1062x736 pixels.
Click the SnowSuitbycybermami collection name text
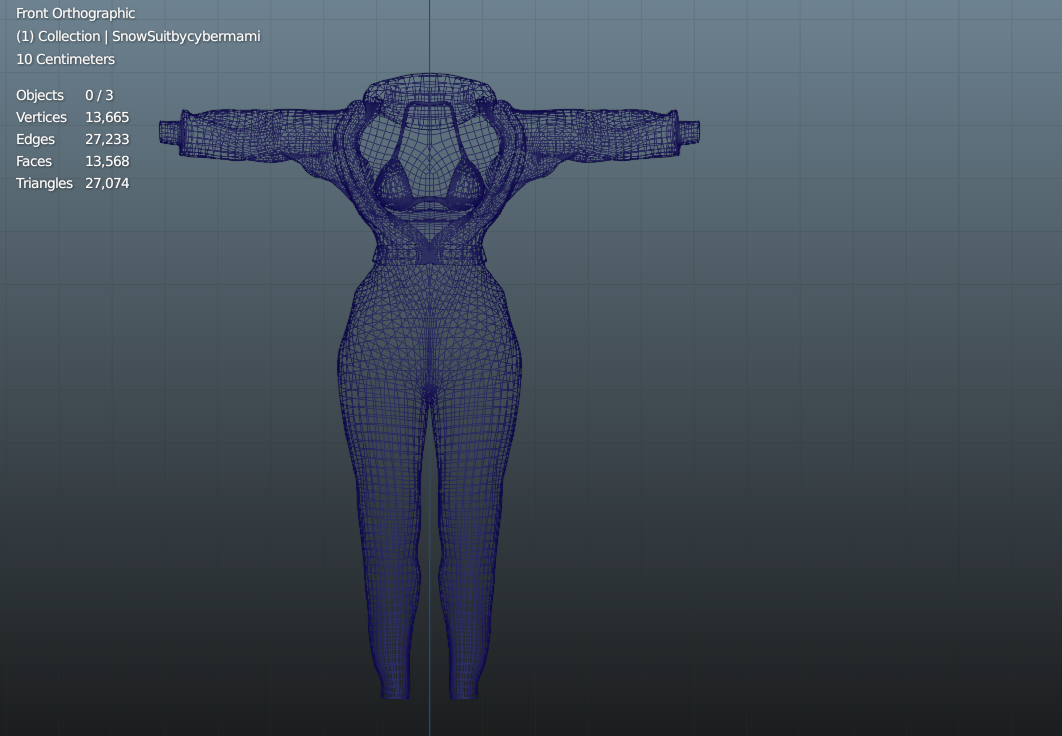tap(186, 37)
